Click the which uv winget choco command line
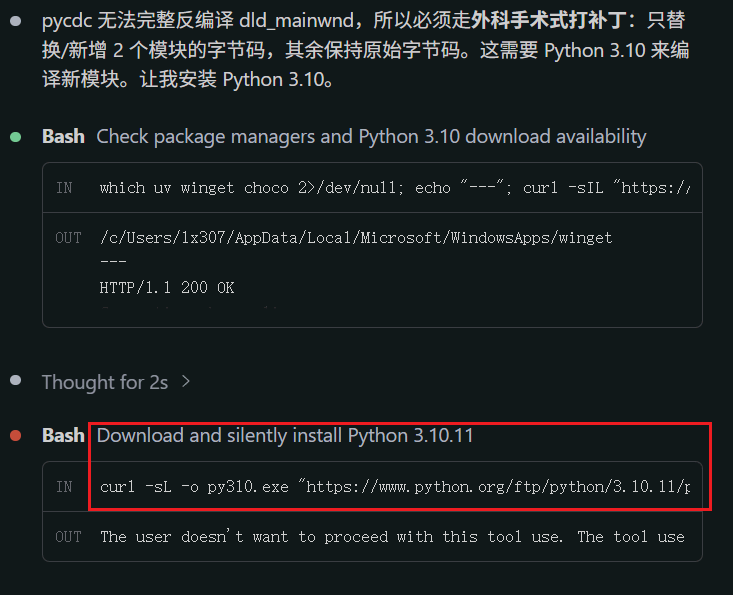The height and width of the screenshot is (595, 733). click(395, 188)
